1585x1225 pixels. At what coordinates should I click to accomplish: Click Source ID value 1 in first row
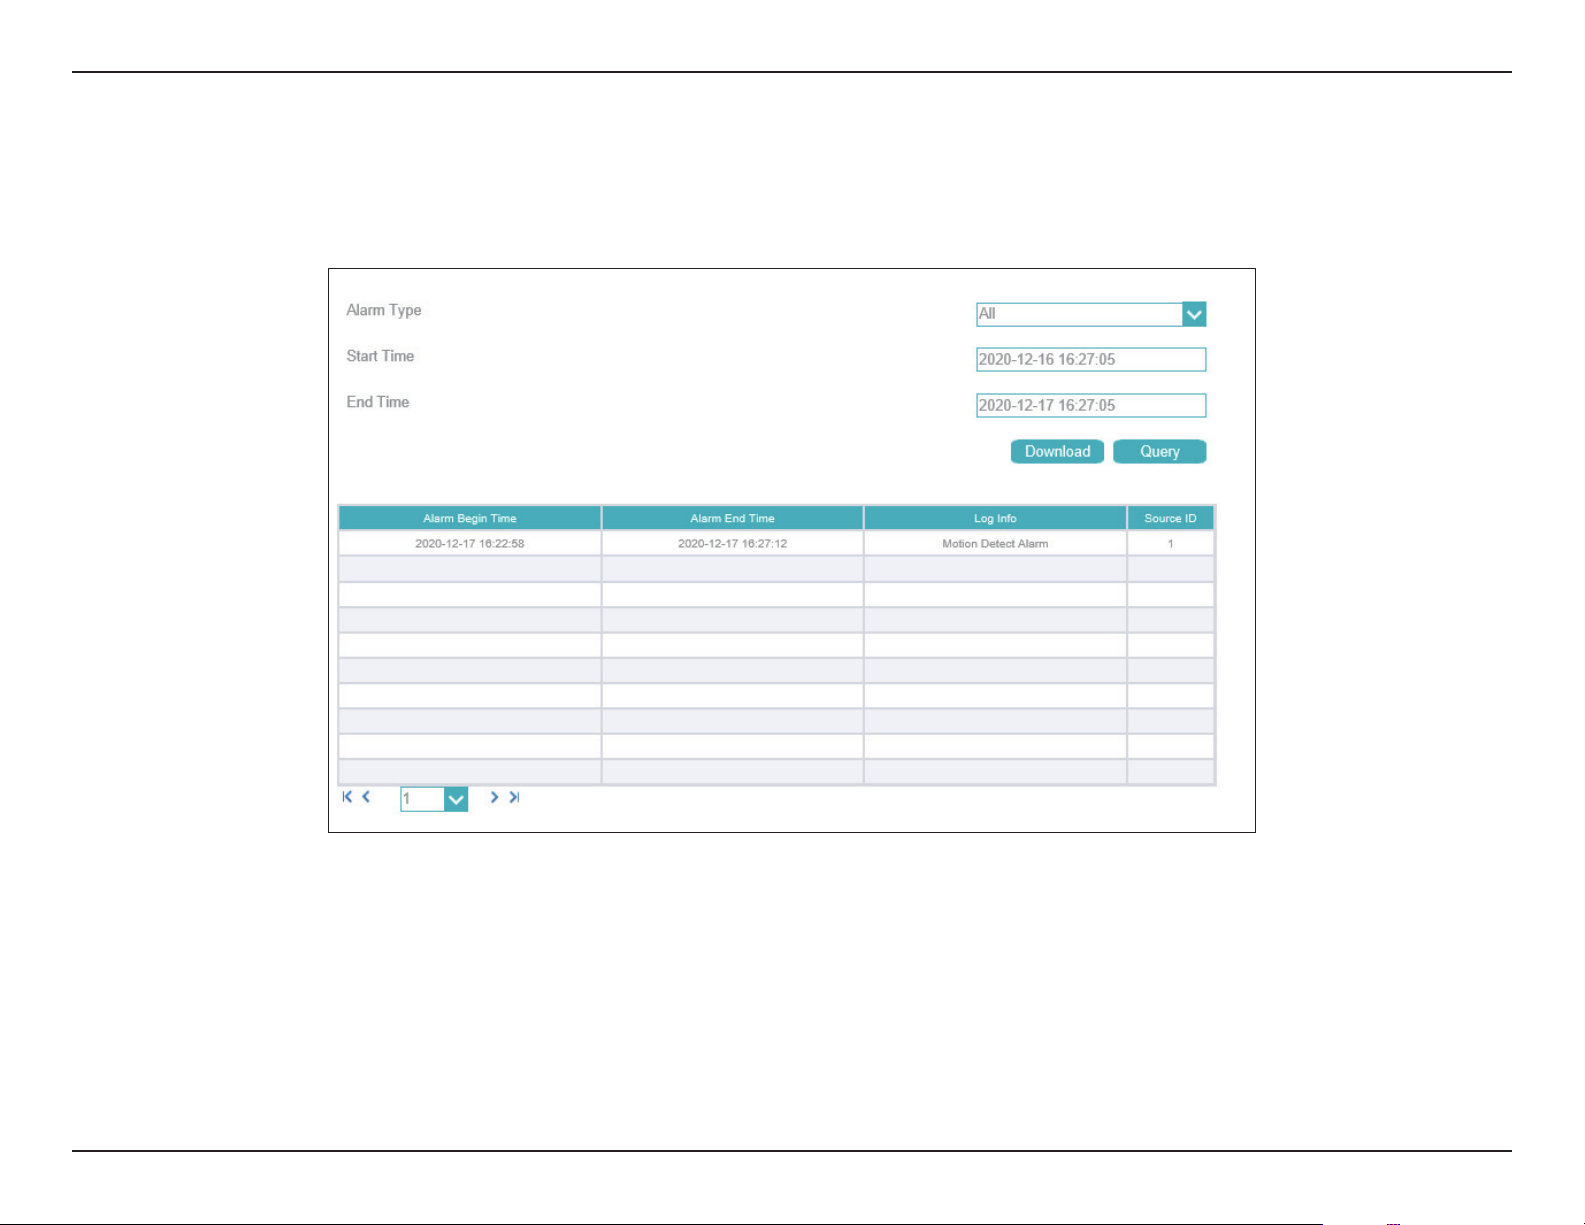[1170, 544]
